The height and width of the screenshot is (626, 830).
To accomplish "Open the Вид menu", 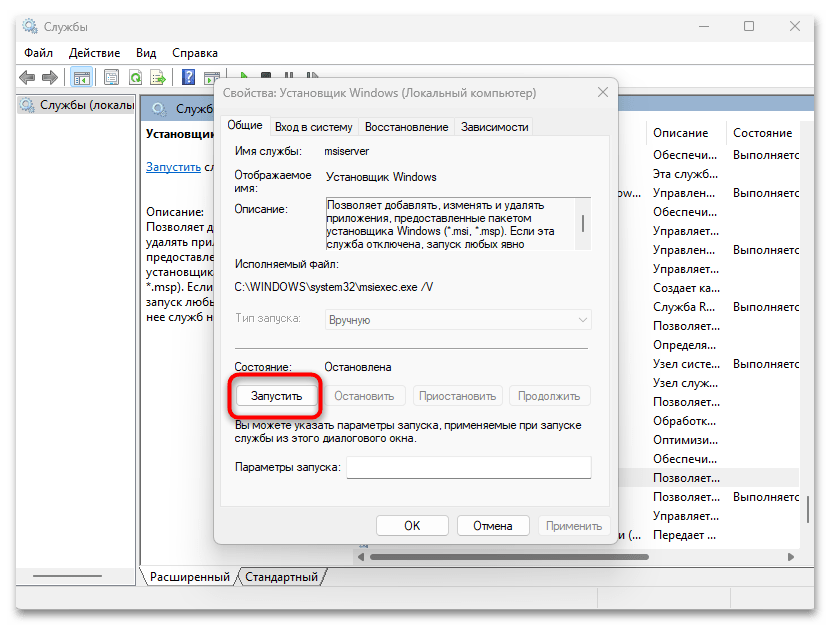I will (146, 53).
